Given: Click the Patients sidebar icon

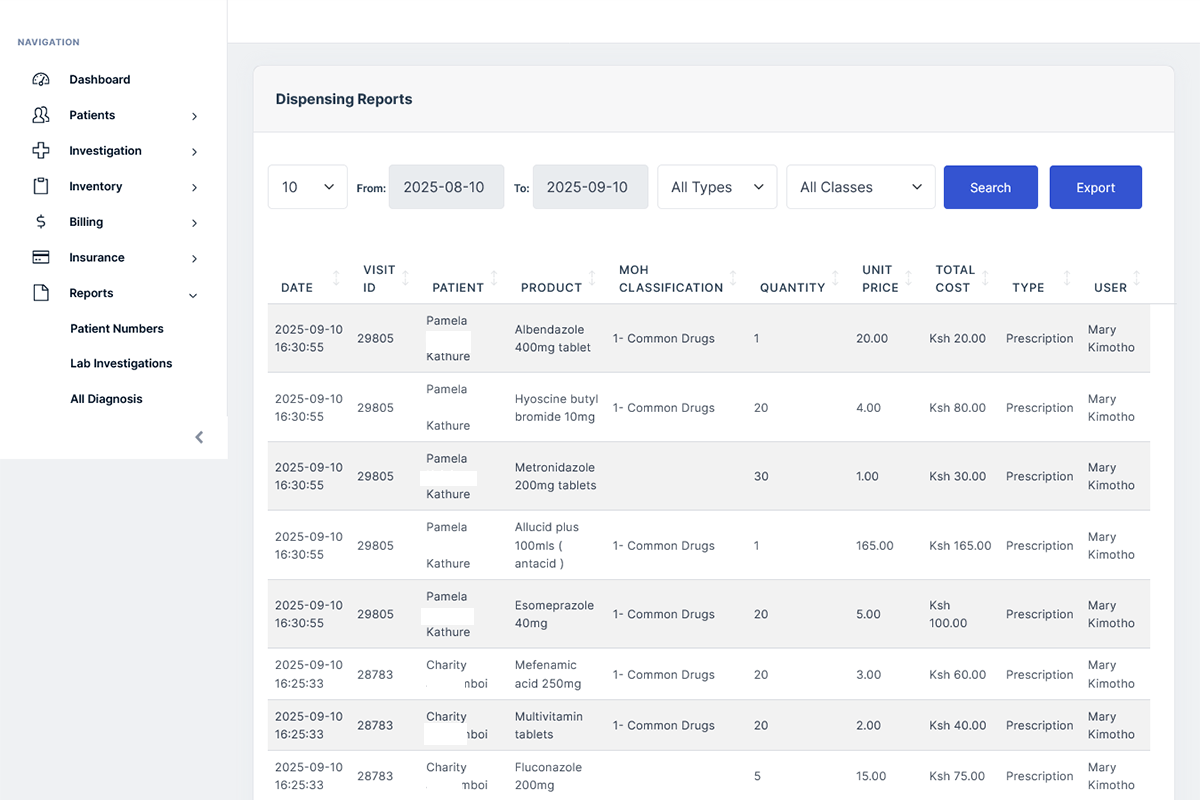Looking at the screenshot, I should click(x=40, y=115).
